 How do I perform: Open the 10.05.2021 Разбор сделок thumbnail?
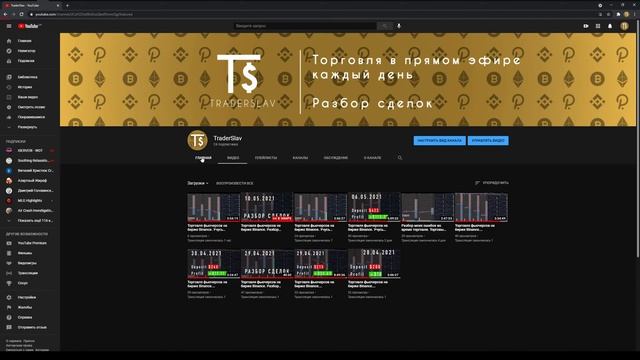point(267,207)
